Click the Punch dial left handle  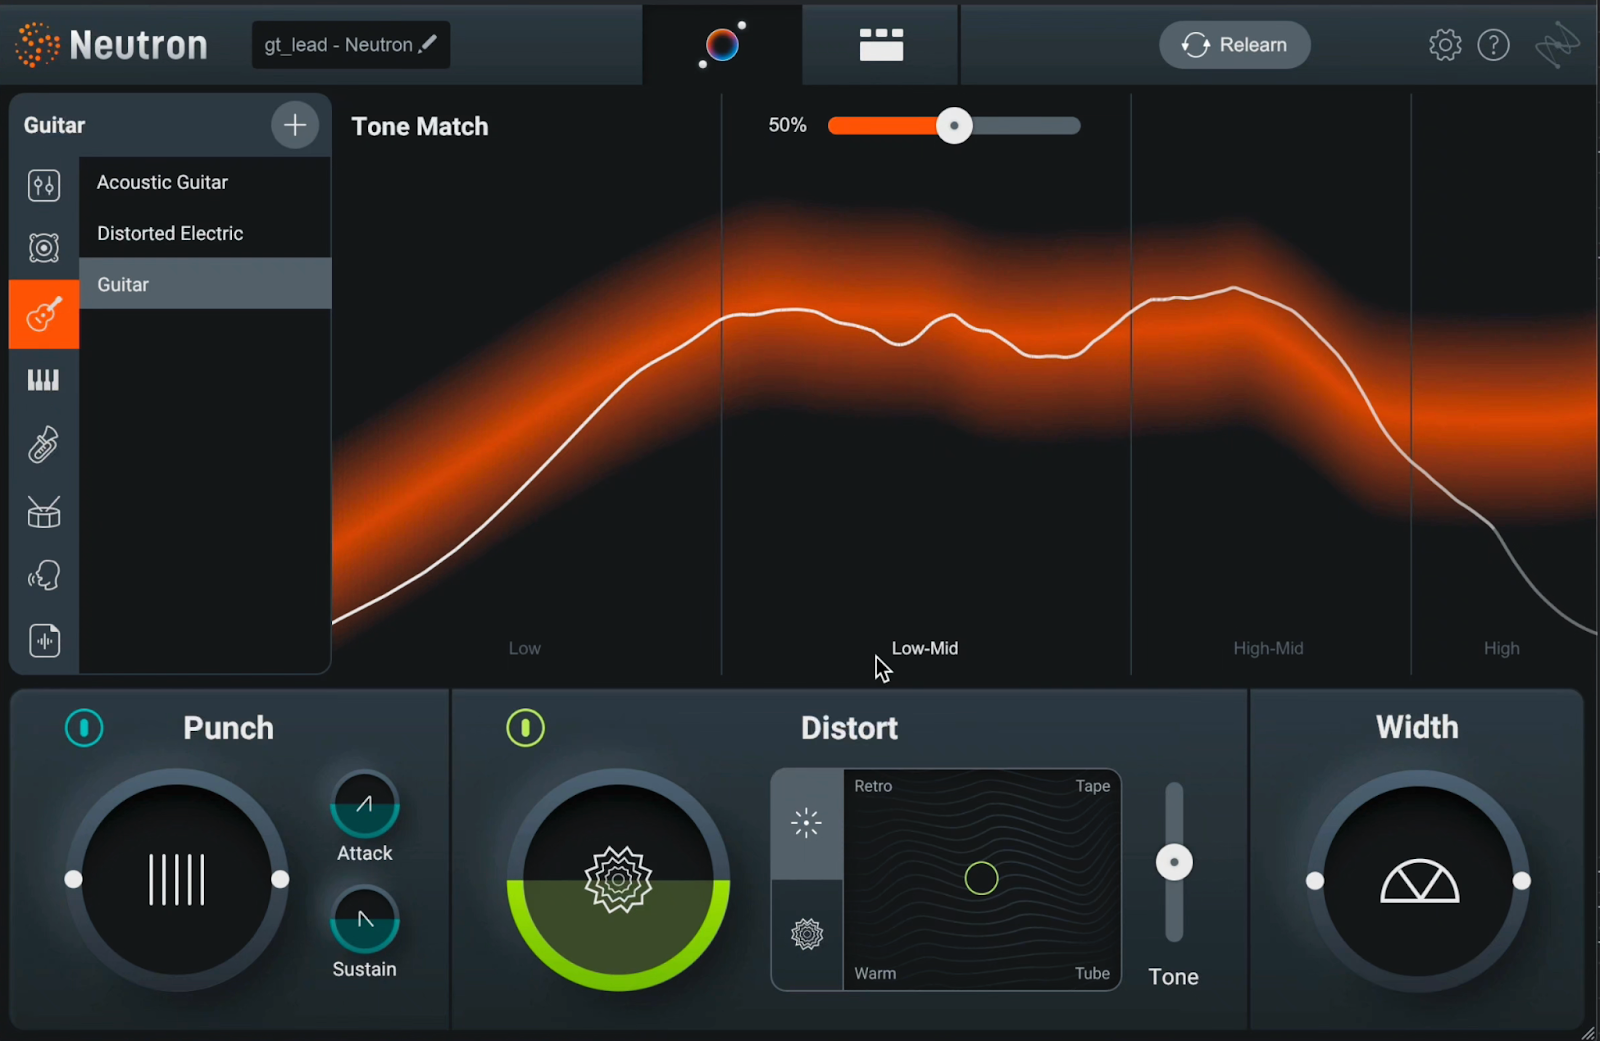point(73,879)
